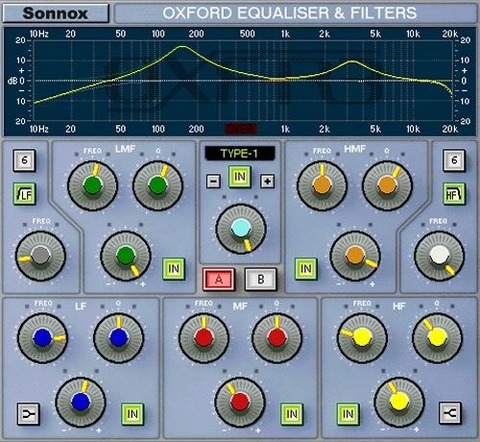This screenshot has width=480, height=442.
Task: Open the TYPE-1 EQ type selector
Action: coord(240,154)
